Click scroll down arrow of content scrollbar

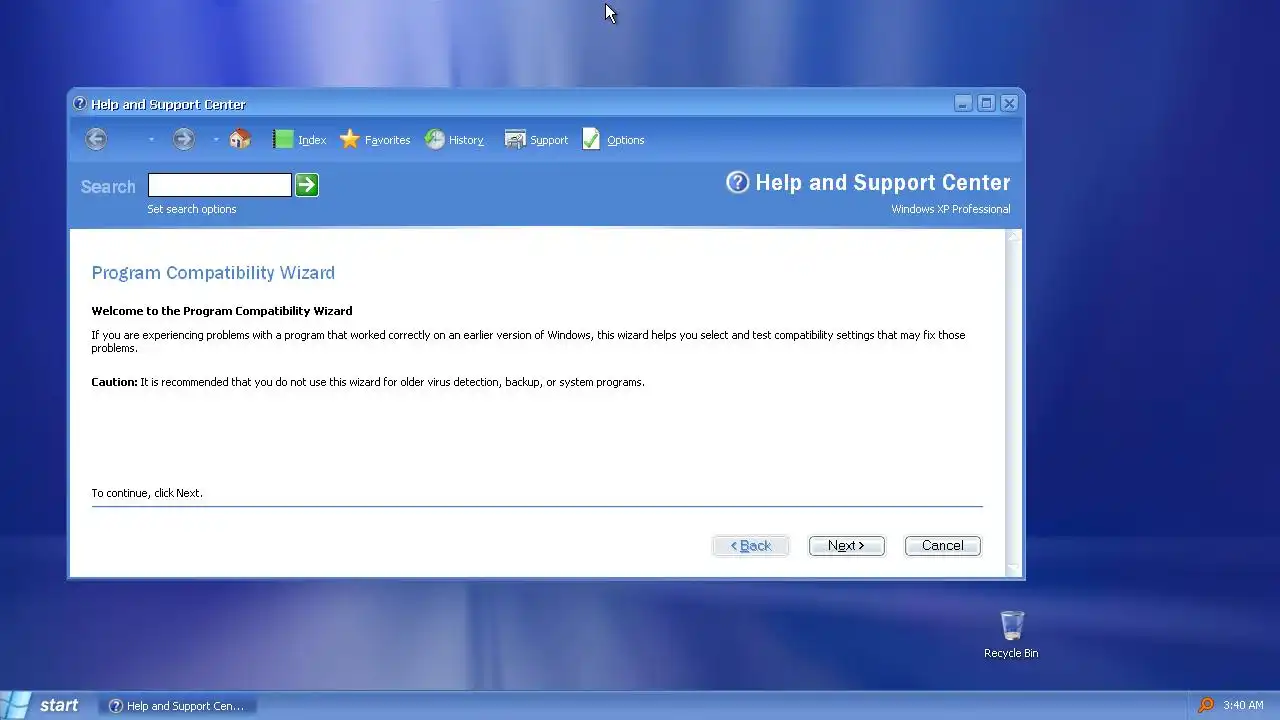pos(1015,569)
